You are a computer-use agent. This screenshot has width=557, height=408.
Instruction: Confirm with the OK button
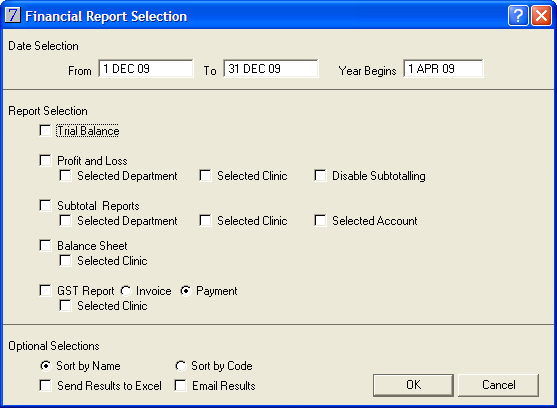(413, 385)
